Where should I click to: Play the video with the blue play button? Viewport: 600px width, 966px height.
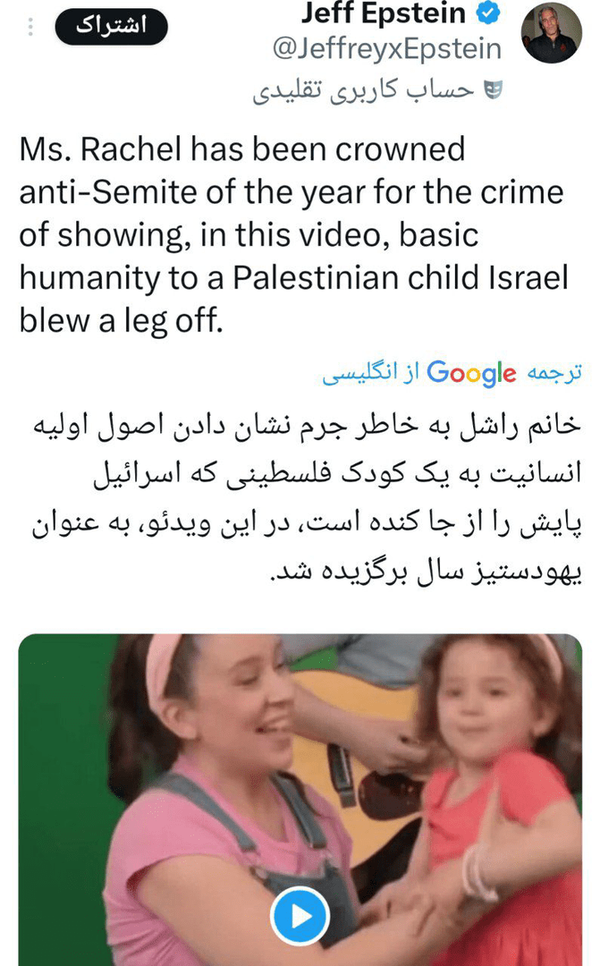(300, 916)
